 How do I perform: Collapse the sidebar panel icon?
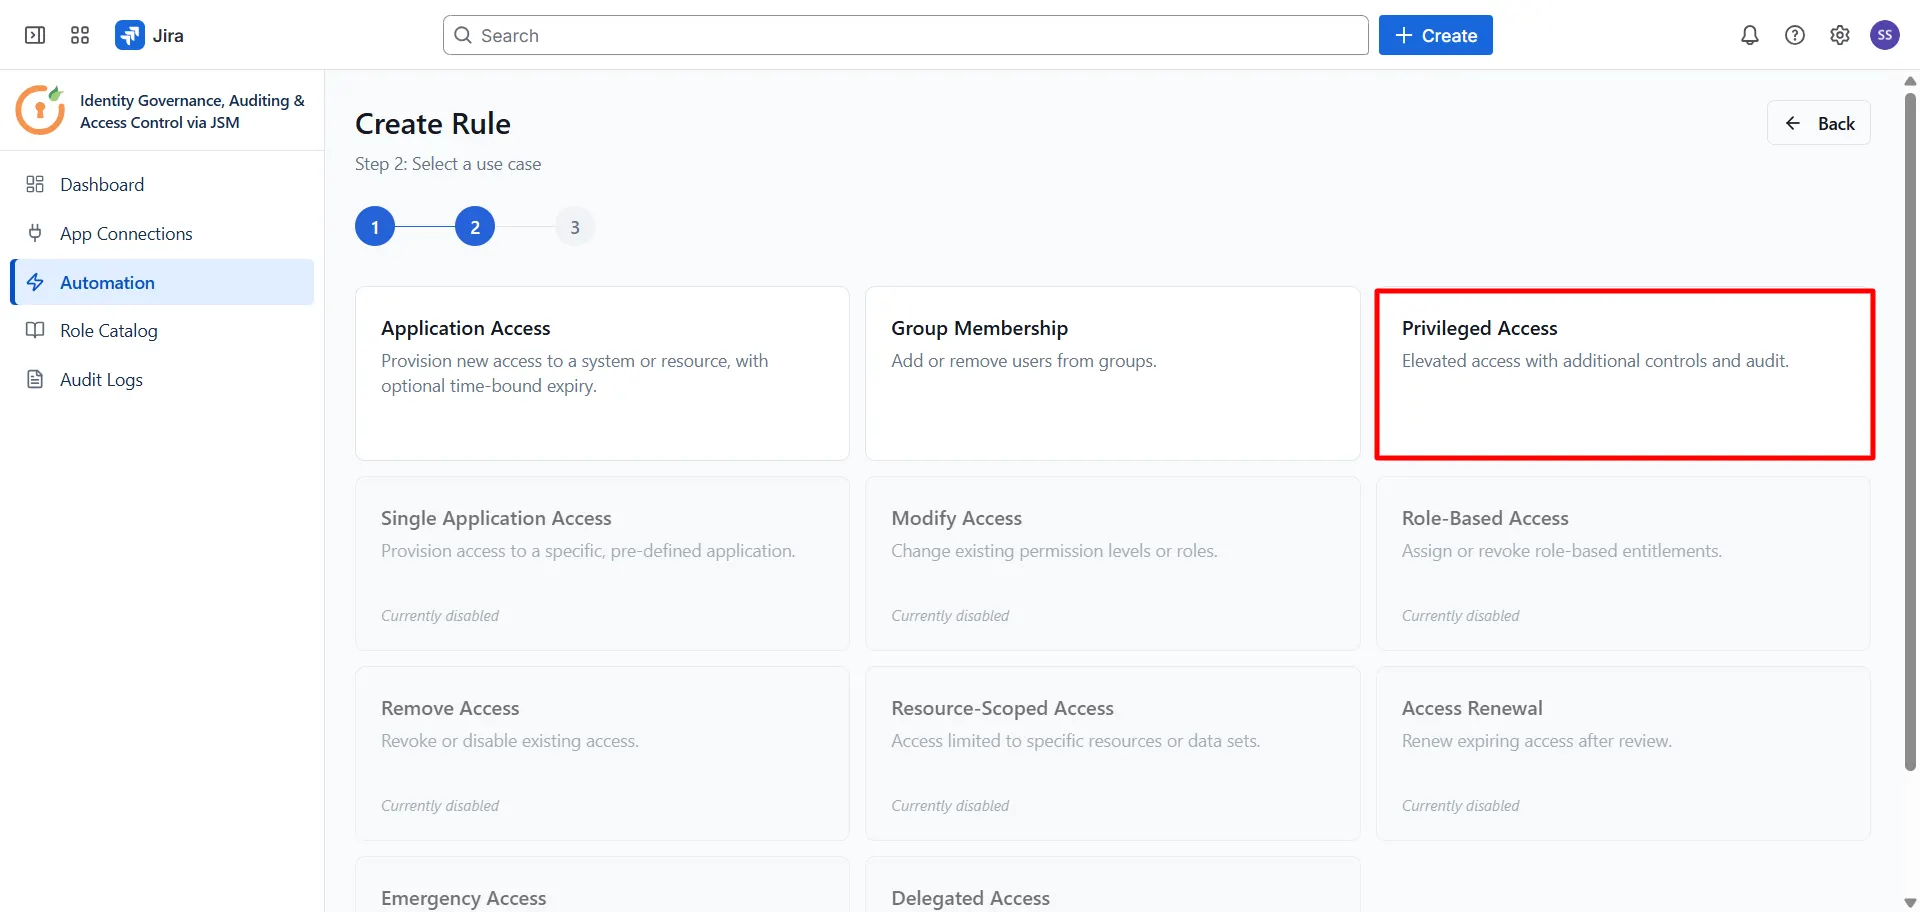(35, 35)
